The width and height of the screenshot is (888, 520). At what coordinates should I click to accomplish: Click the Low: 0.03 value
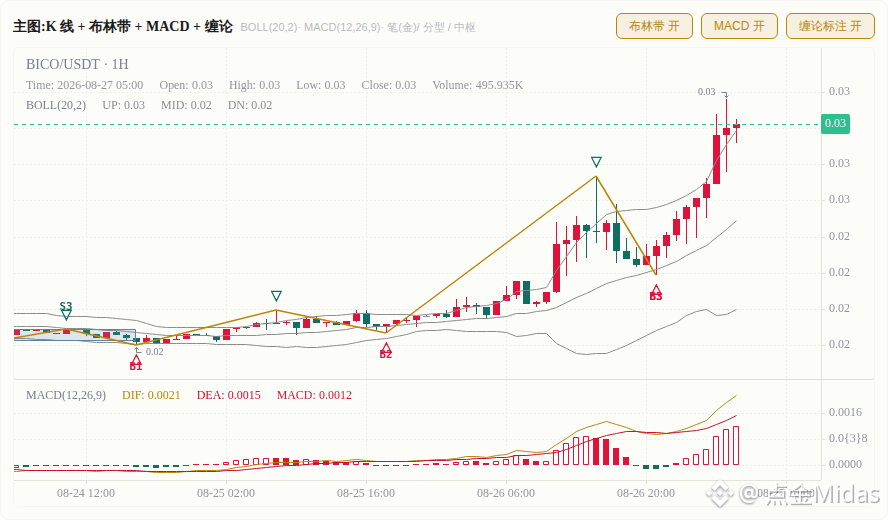(x=321, y=85)
